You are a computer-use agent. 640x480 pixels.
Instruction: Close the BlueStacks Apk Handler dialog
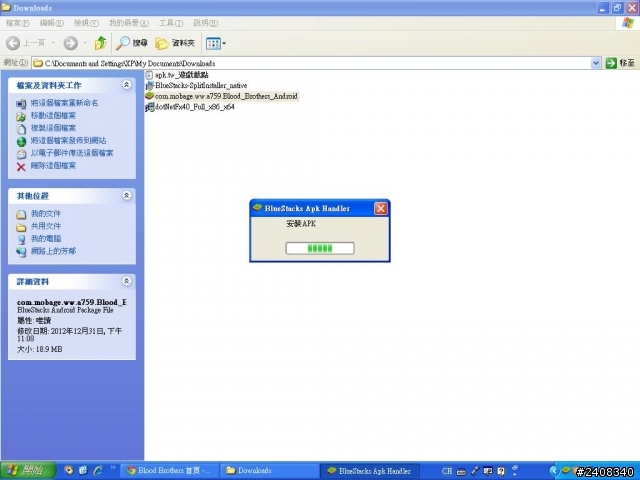(381, 209)
